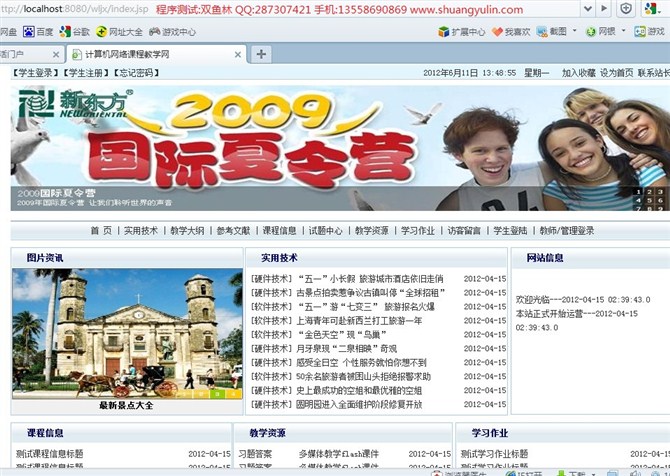Switch to the 计算机网络课程教学网 tab
The height and width of the screenshot is (476, 670).
click(156, 54)
